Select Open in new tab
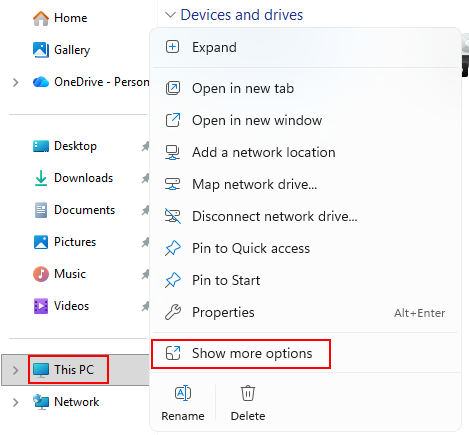This screenshot has height=435, width=469. [305, 88]
